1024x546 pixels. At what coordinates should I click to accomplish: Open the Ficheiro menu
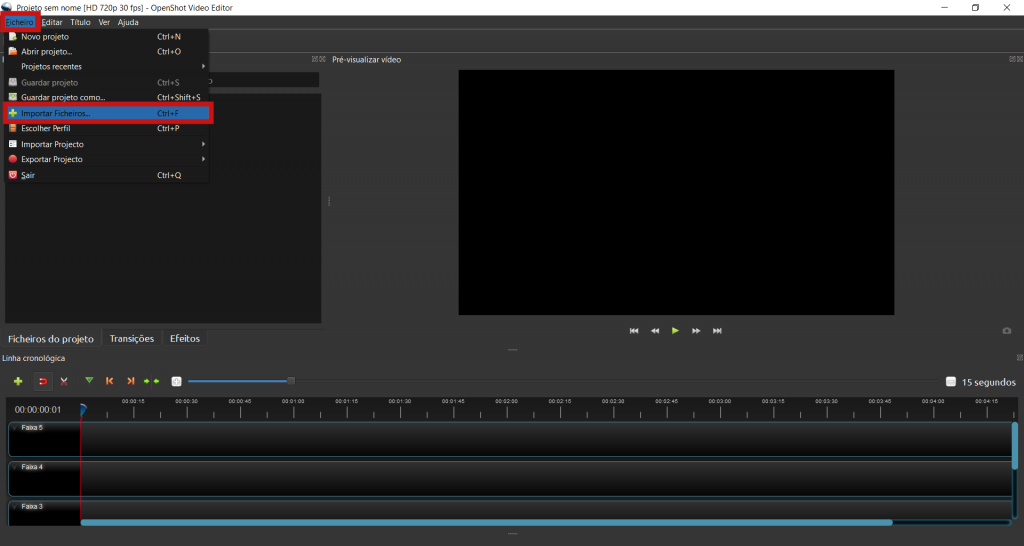(x=20, y=22)
